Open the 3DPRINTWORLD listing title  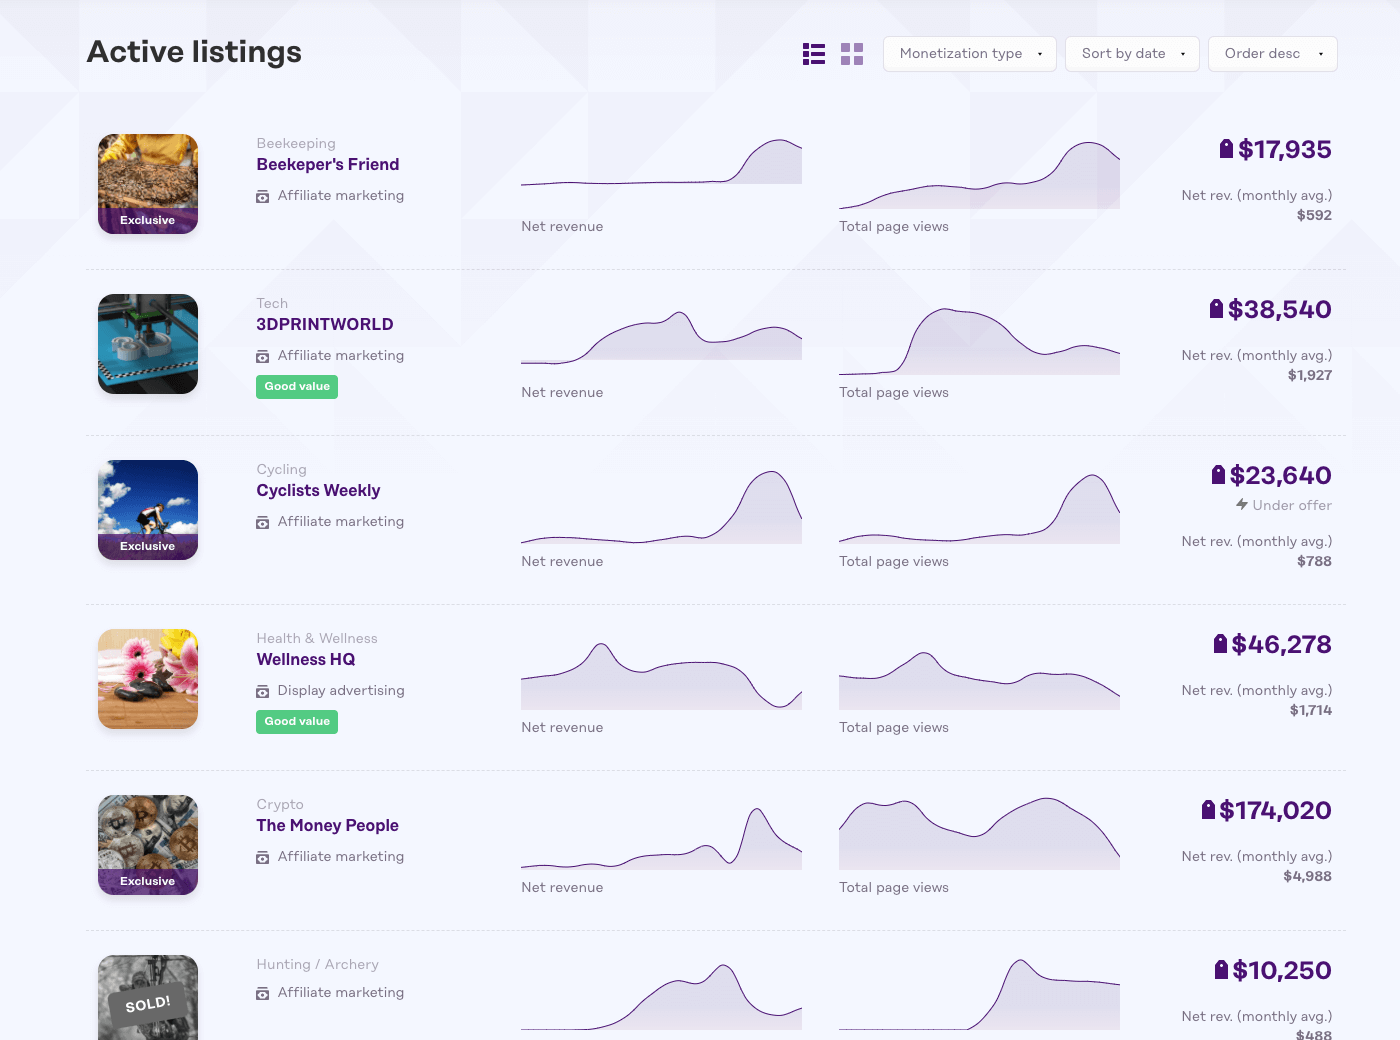[x=324, y=325]
